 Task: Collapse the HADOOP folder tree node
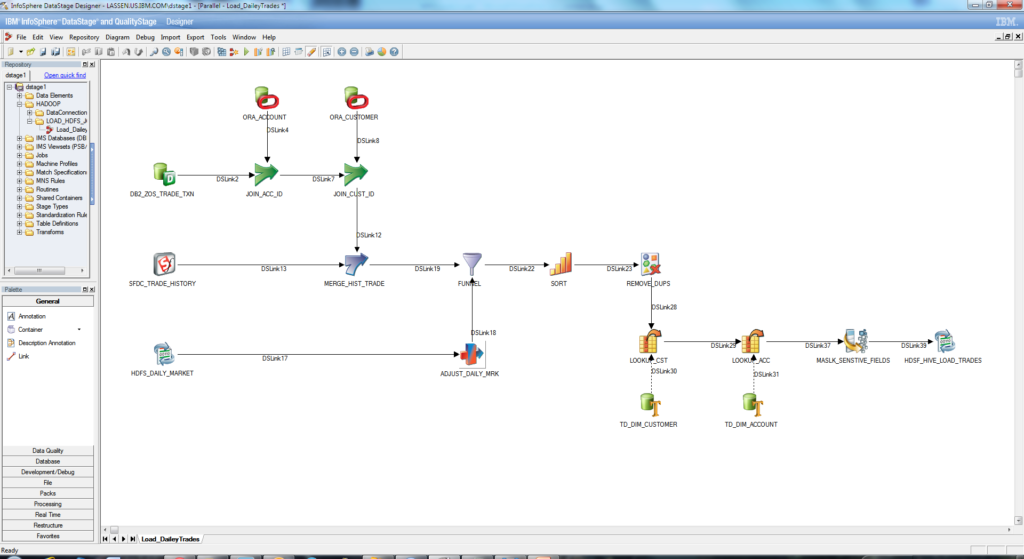[20, 104]
